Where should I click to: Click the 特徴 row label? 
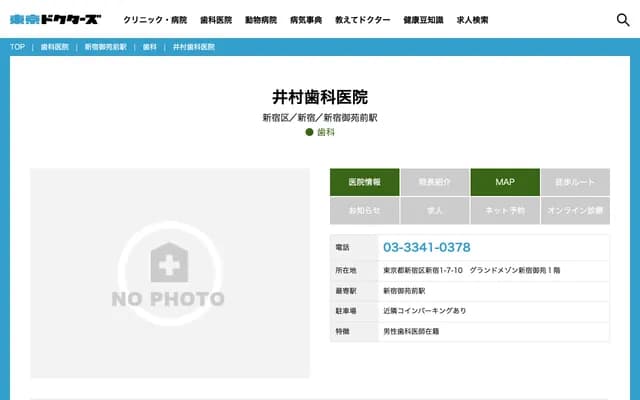342,331
